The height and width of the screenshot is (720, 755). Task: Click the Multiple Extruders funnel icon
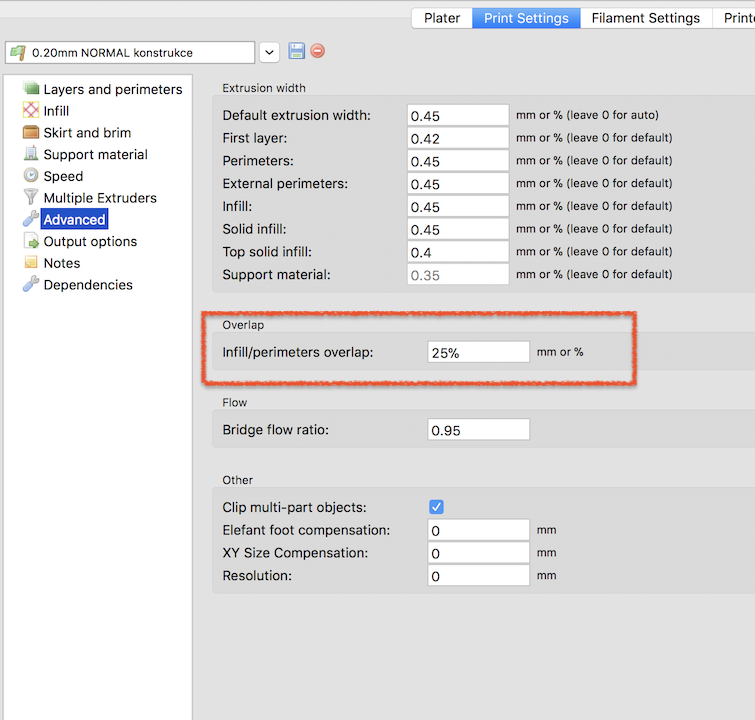coord(31,198)
